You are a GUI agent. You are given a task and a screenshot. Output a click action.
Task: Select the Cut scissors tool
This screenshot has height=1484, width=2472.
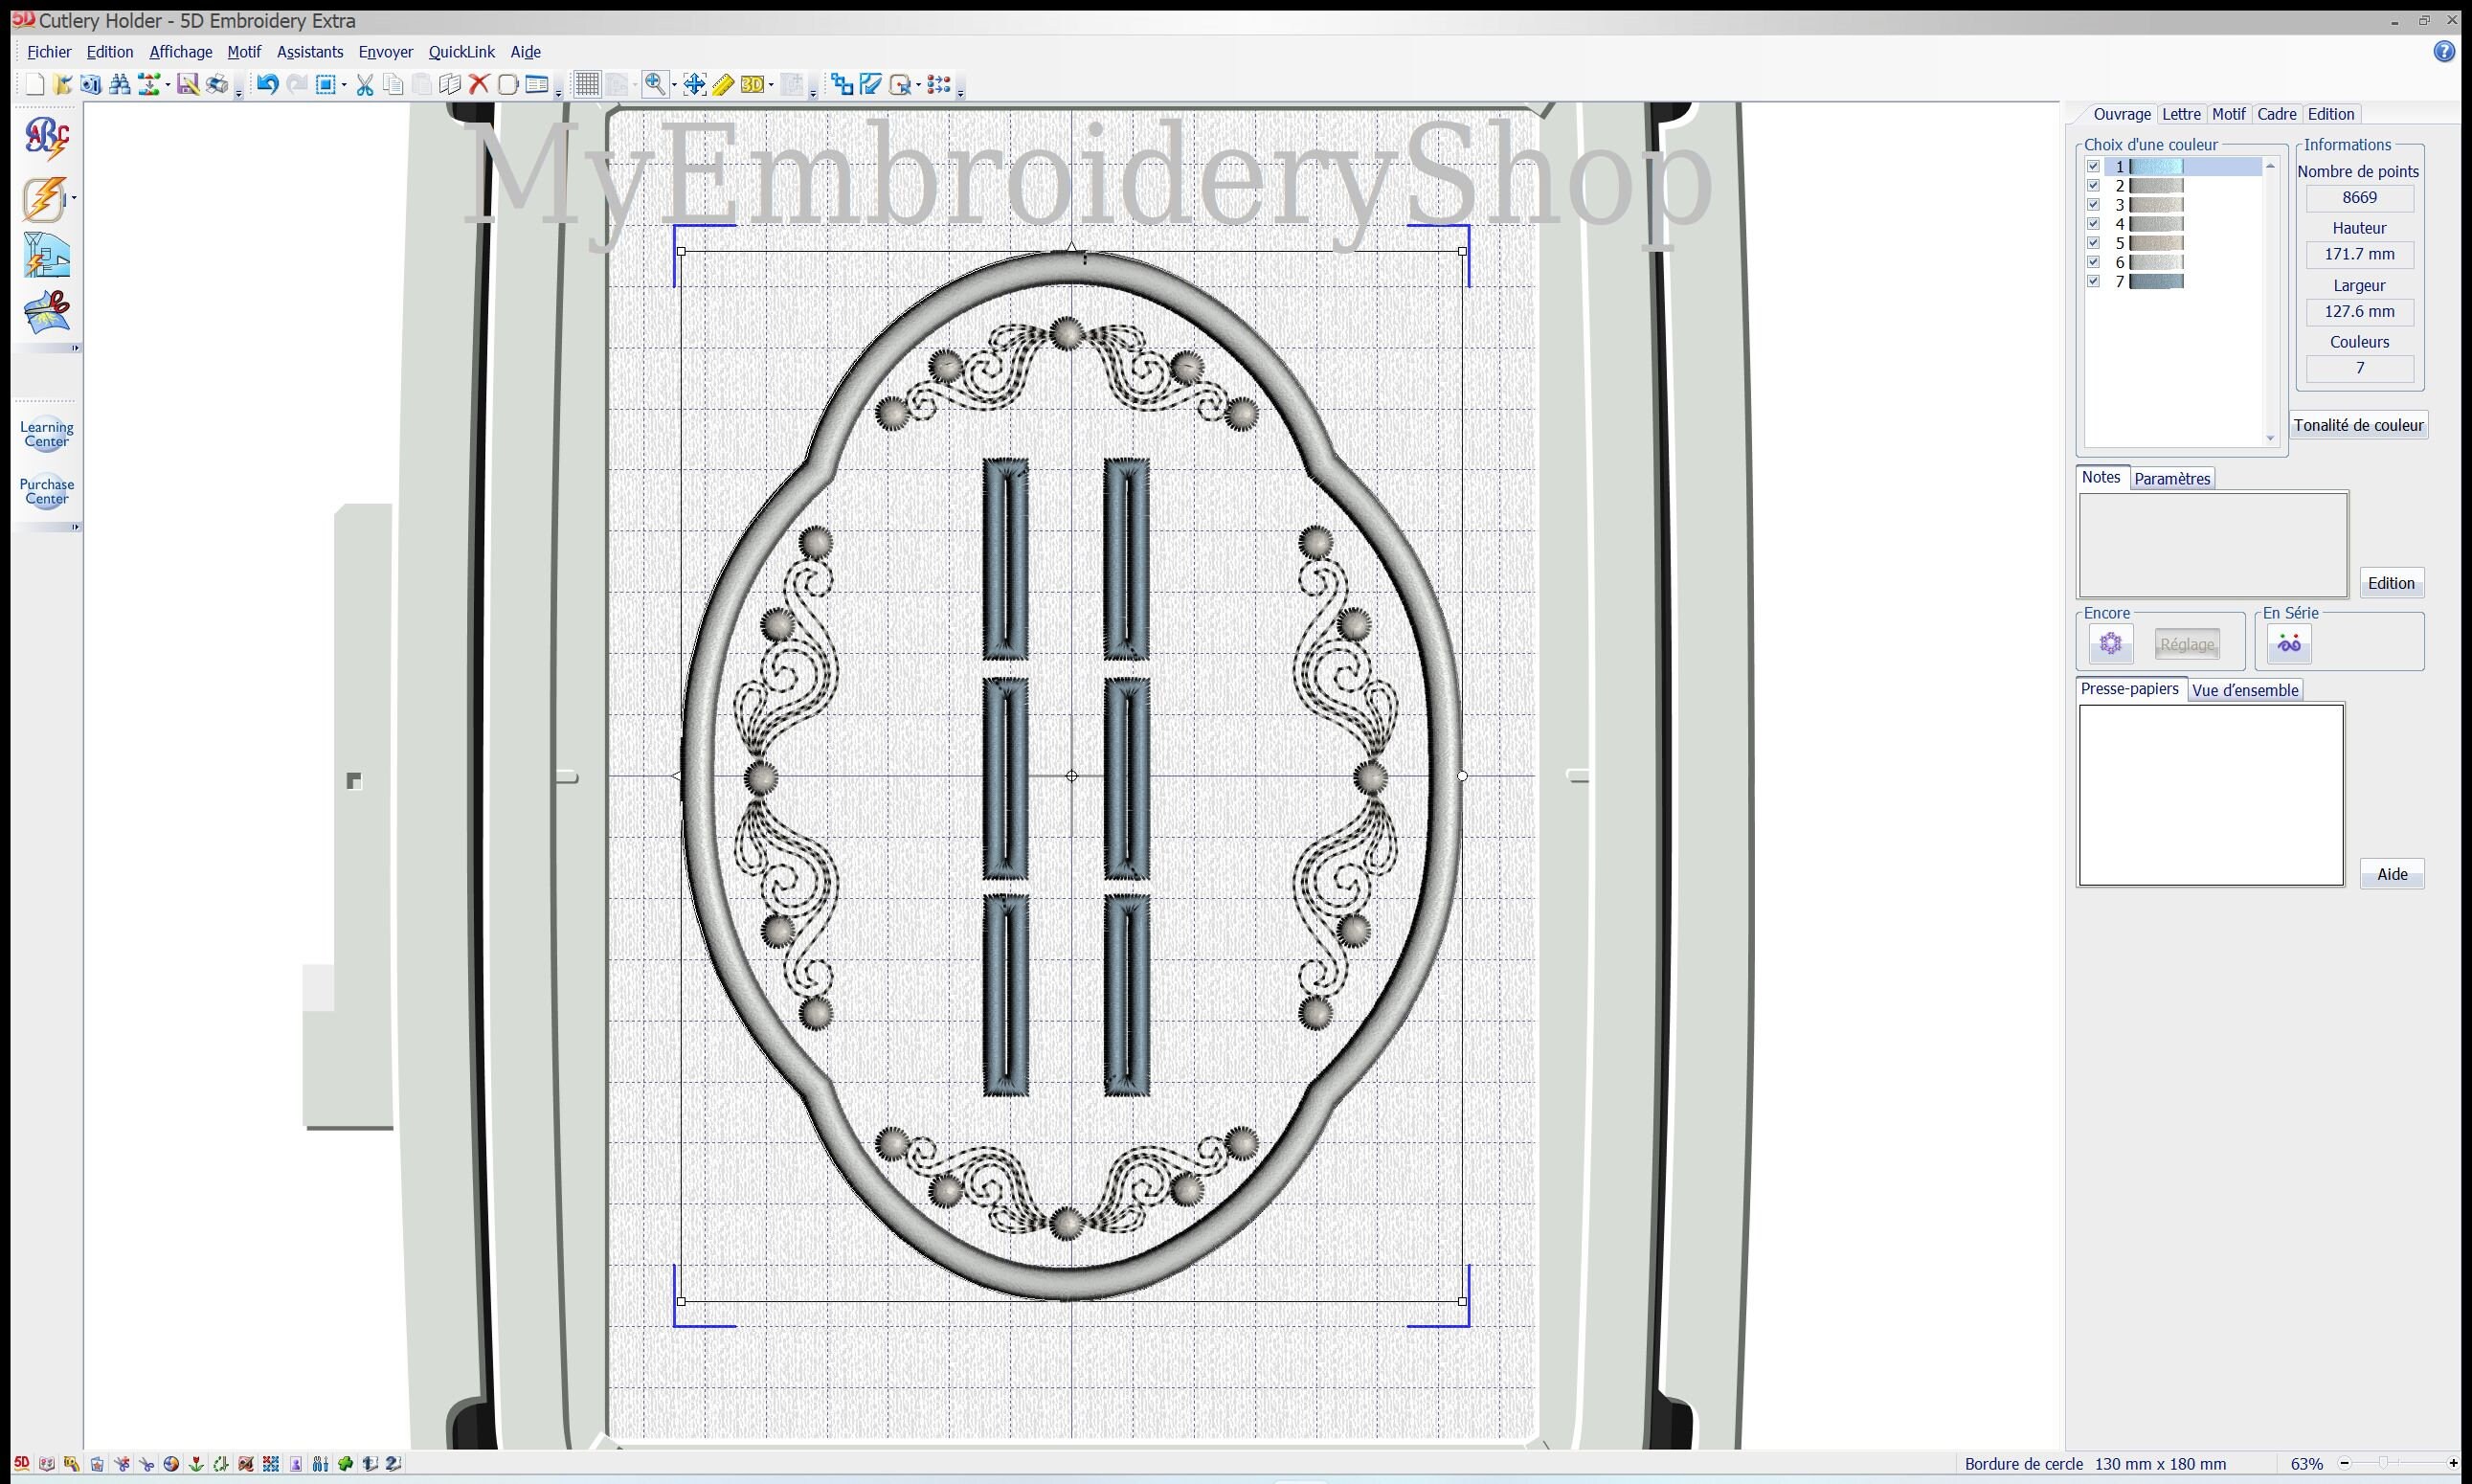pyautogui.click(x=364, y=84)
